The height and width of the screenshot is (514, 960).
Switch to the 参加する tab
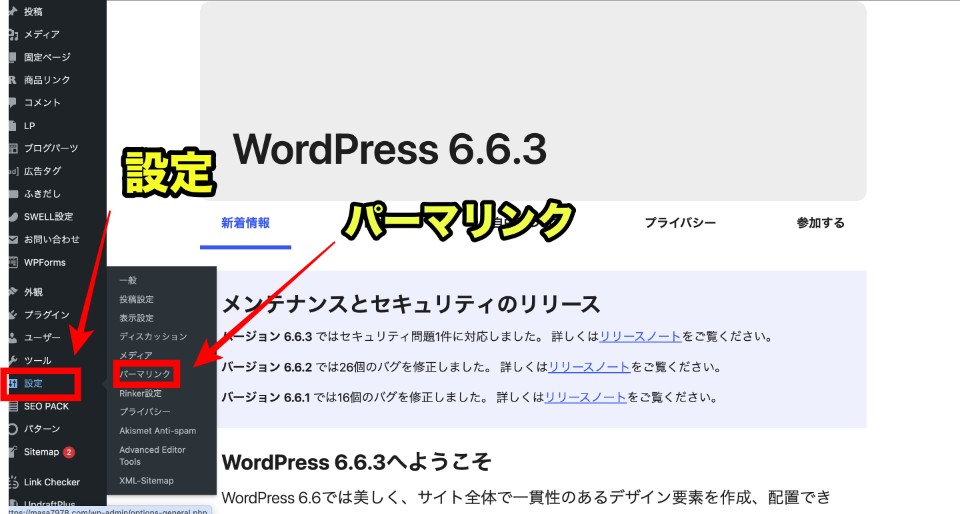tap(820, 223)
